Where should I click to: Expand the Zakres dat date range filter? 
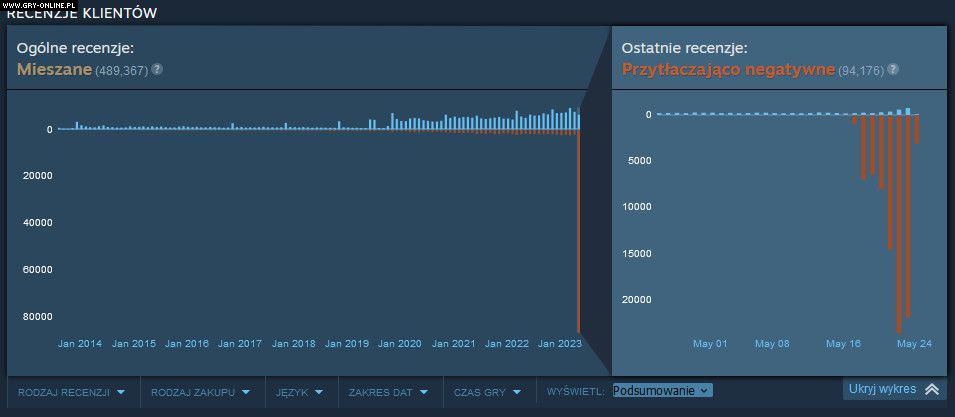point(388,392)
